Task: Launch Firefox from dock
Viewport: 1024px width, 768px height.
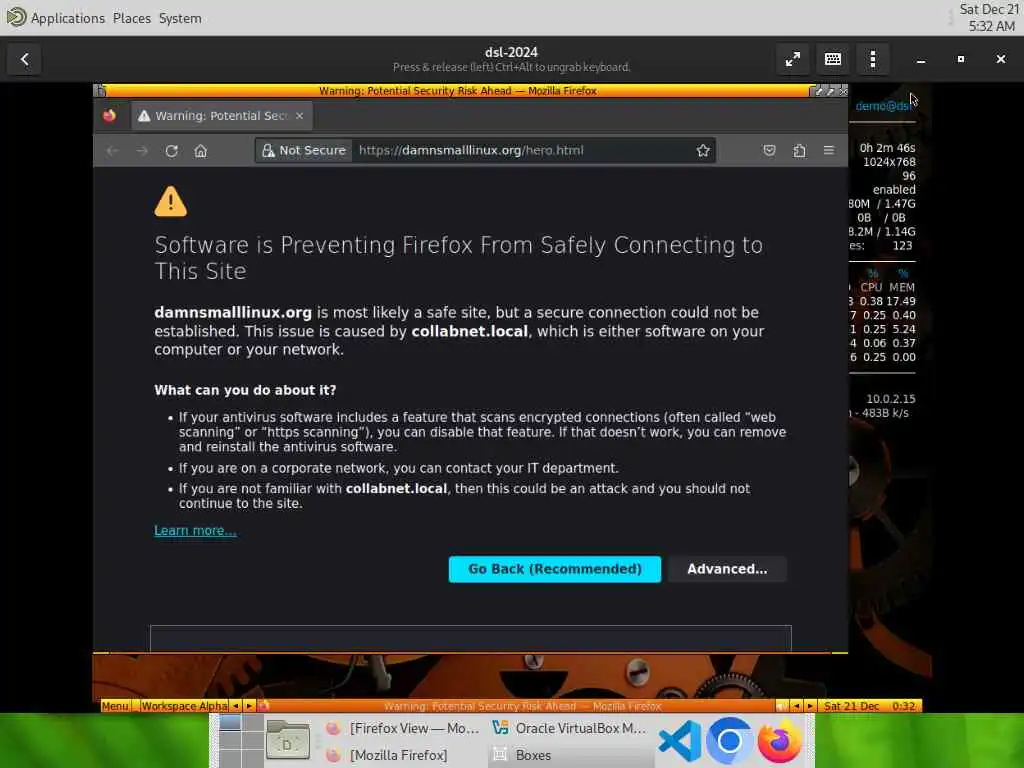Action: pos(779,741)
